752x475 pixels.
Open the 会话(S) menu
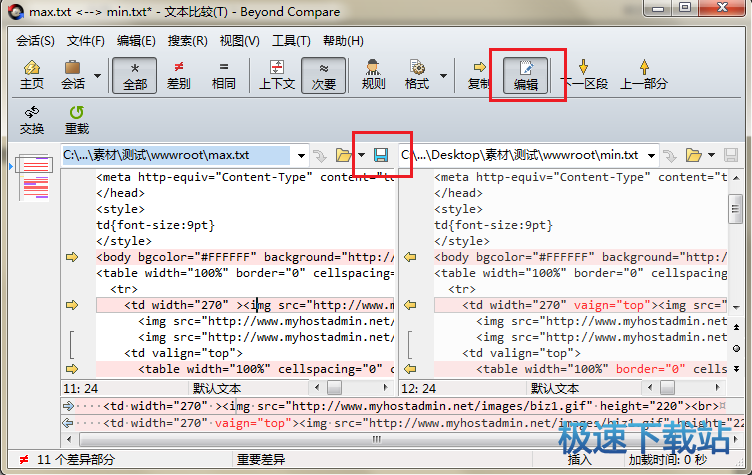[x=35, y=41]
